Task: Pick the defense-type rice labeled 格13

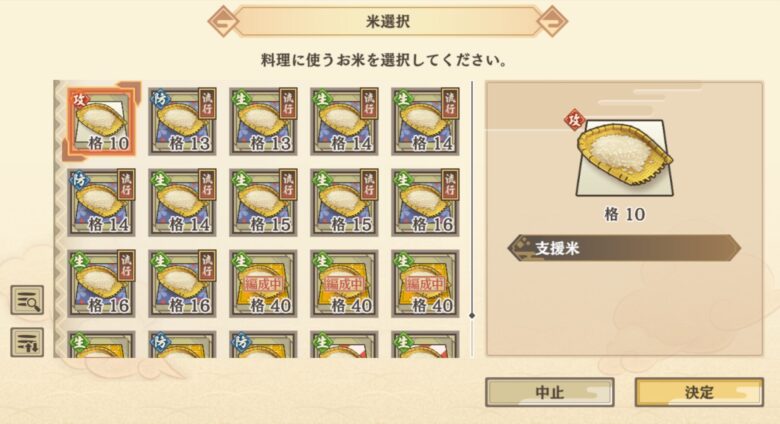Action: click(x=182, y=121)
